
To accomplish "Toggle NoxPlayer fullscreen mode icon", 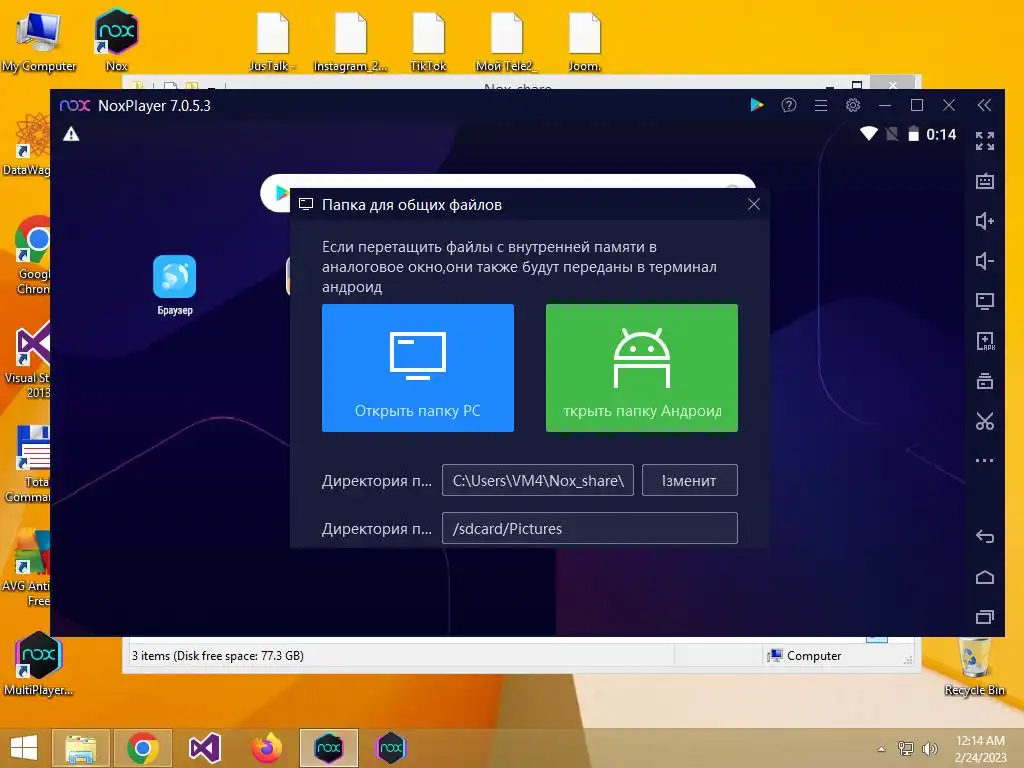I will coord(985,140).
